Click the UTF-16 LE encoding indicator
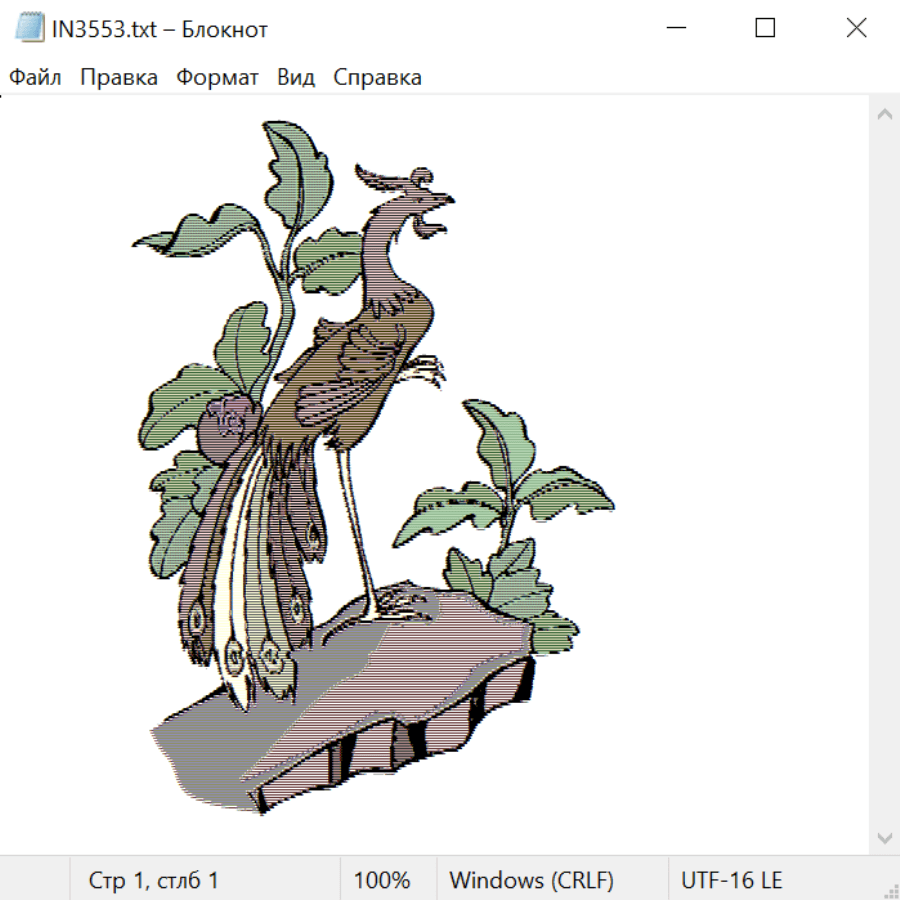This screenshot has height=900, width=900. click(732, 881)
